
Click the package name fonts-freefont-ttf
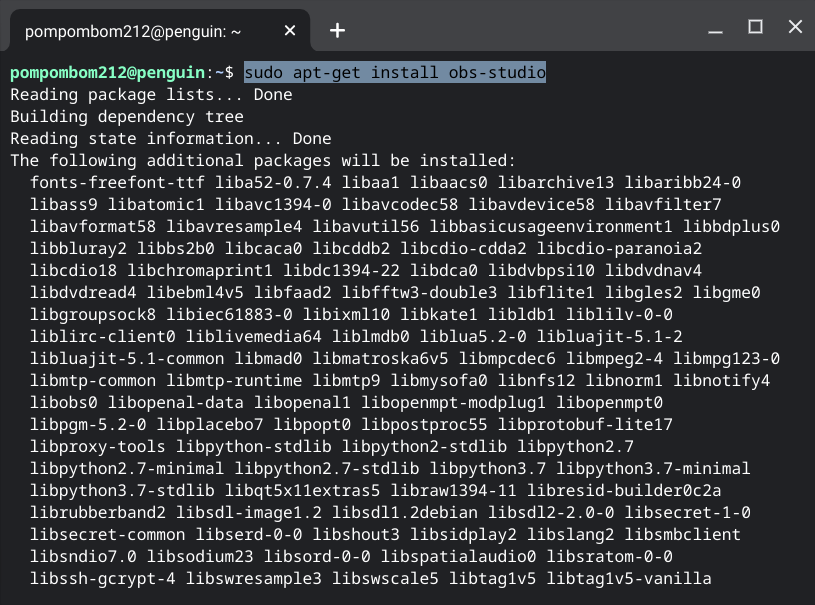117,182
